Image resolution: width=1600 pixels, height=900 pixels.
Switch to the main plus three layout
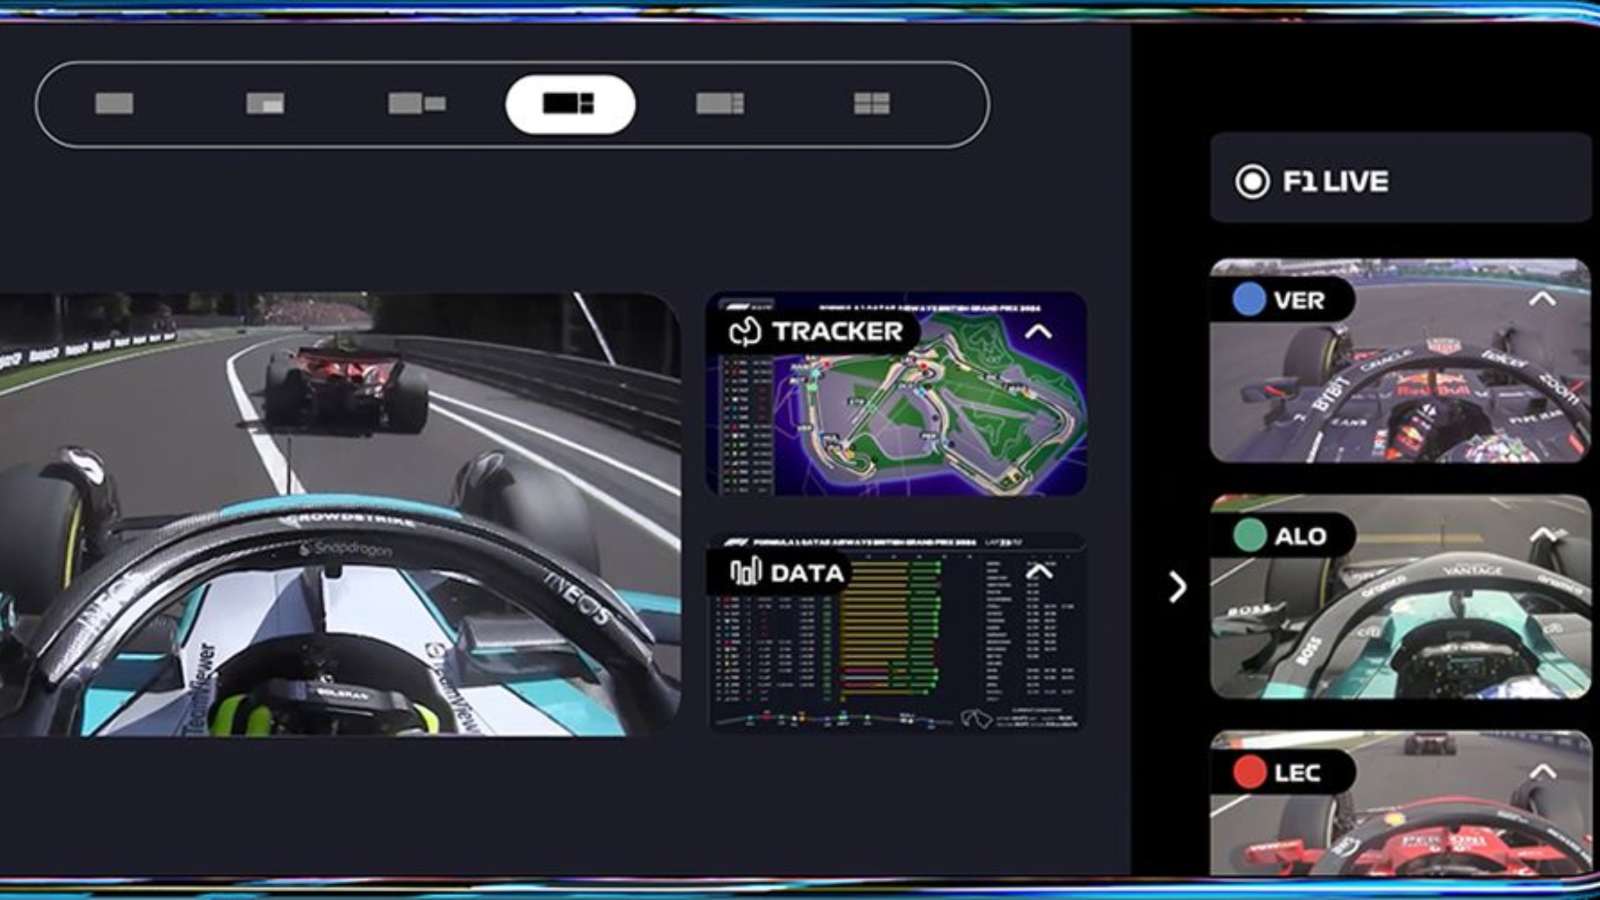coord(720,103)
